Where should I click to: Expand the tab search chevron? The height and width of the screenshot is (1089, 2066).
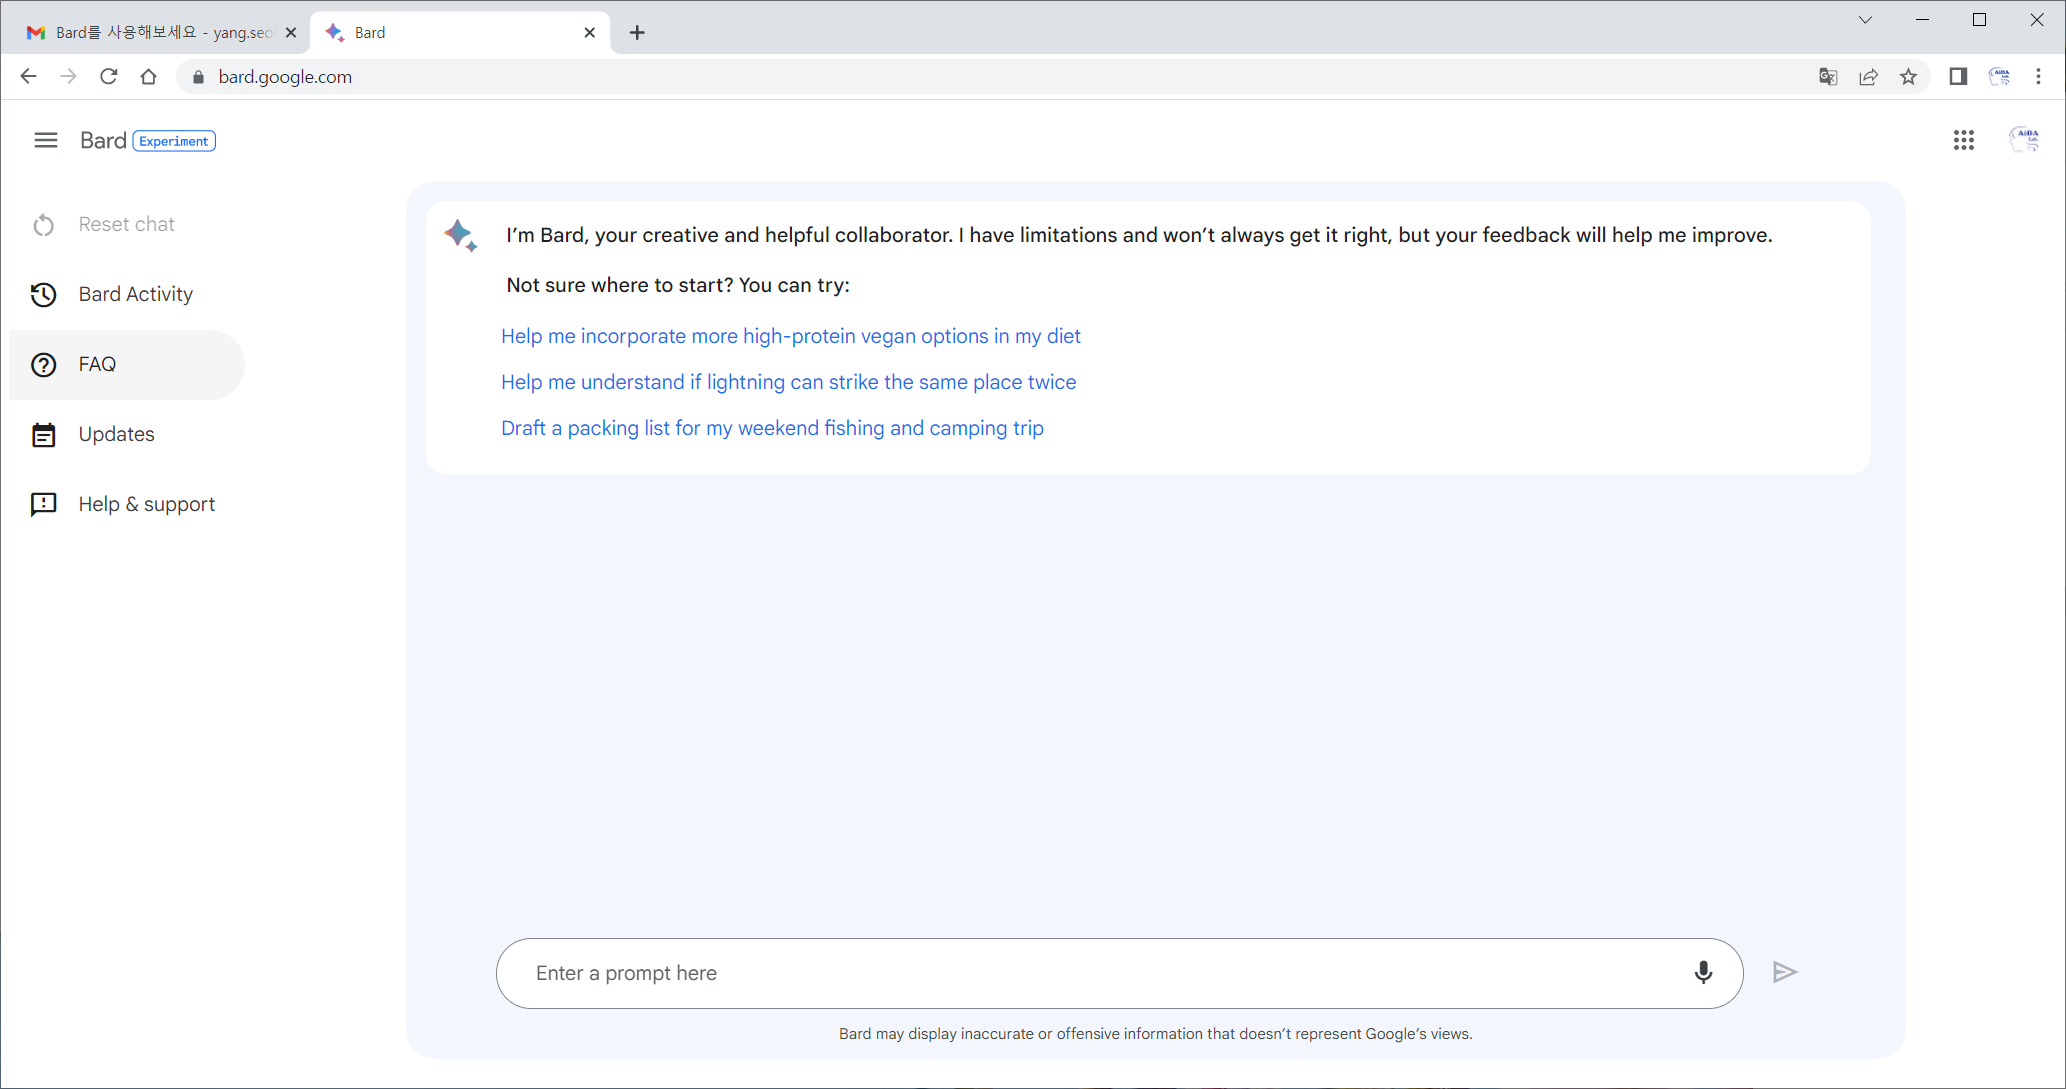[1865, 20]
